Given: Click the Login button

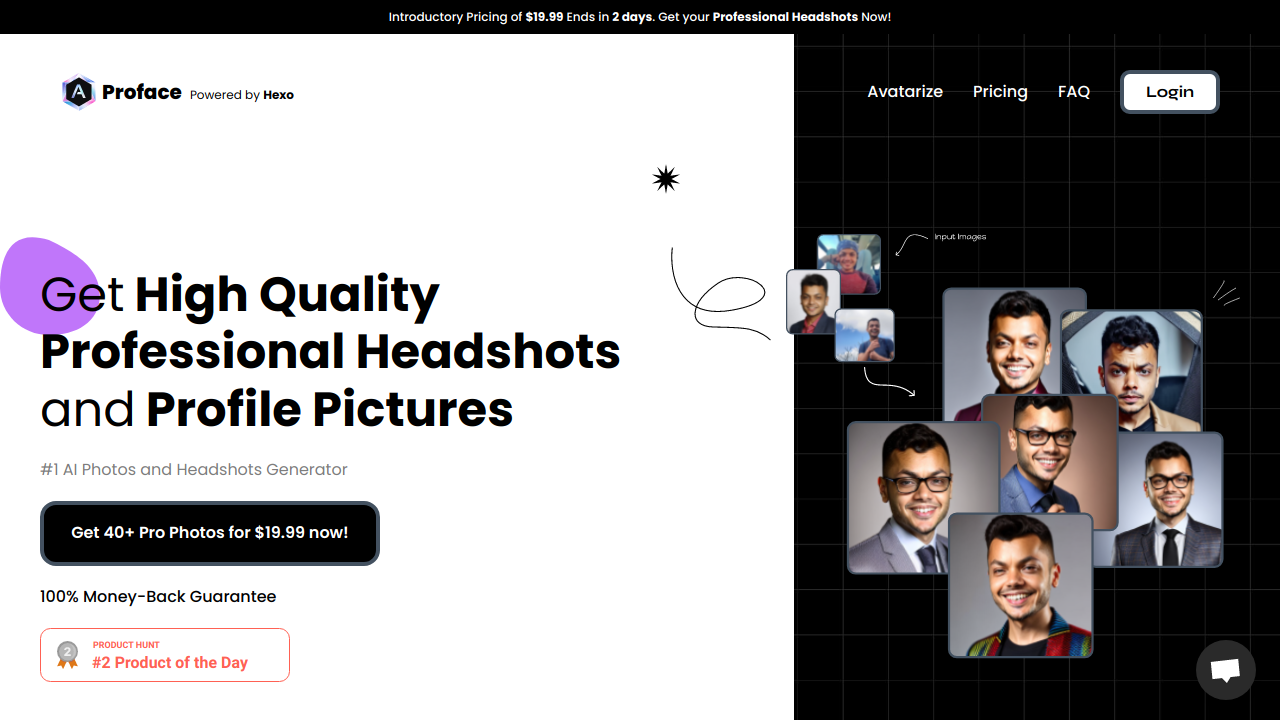Looking at the screenshot, I should (1170, 92).
